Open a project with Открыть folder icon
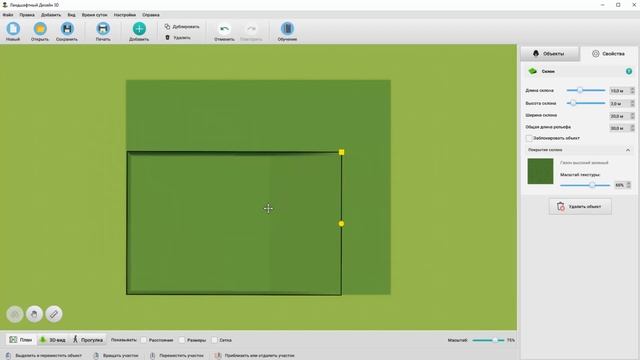Image resolution: width=640 pixels, height=360 pixels. [40, 29]
